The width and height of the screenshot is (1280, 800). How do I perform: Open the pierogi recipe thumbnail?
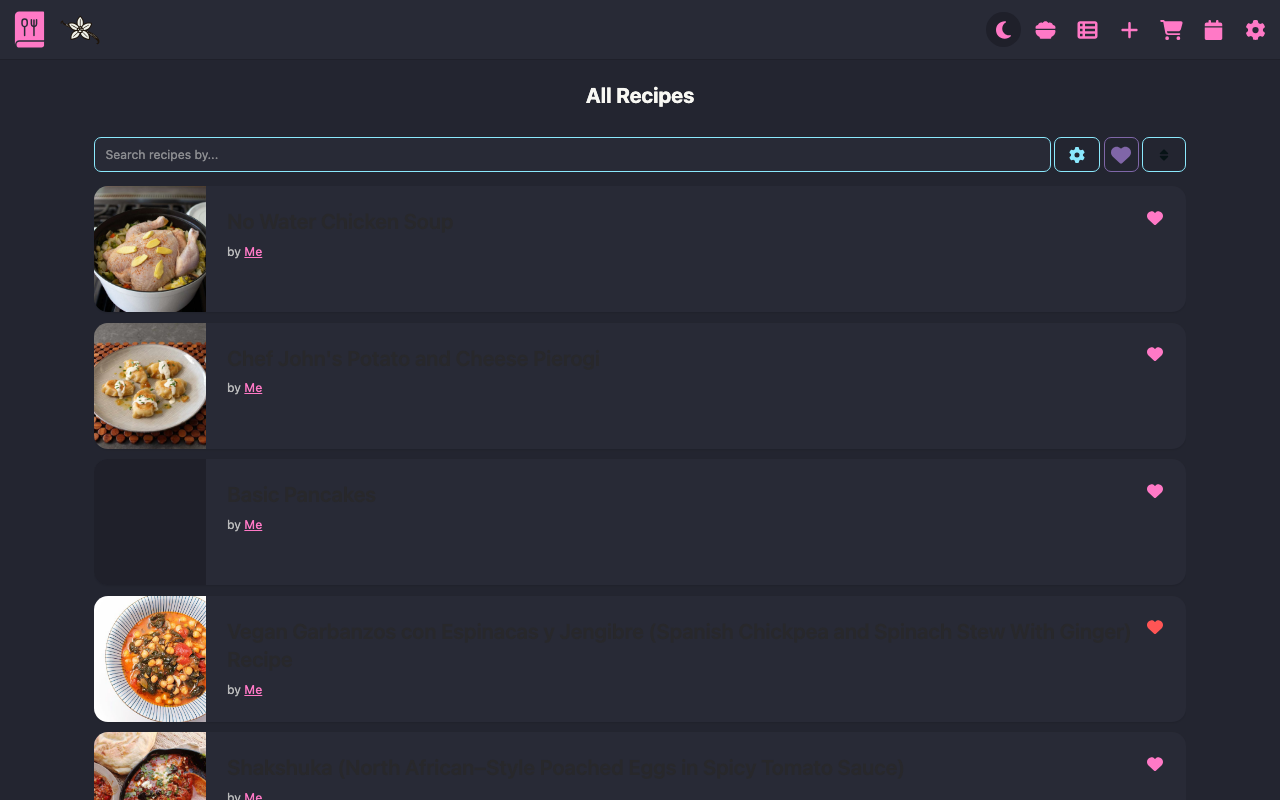(150, 386)
